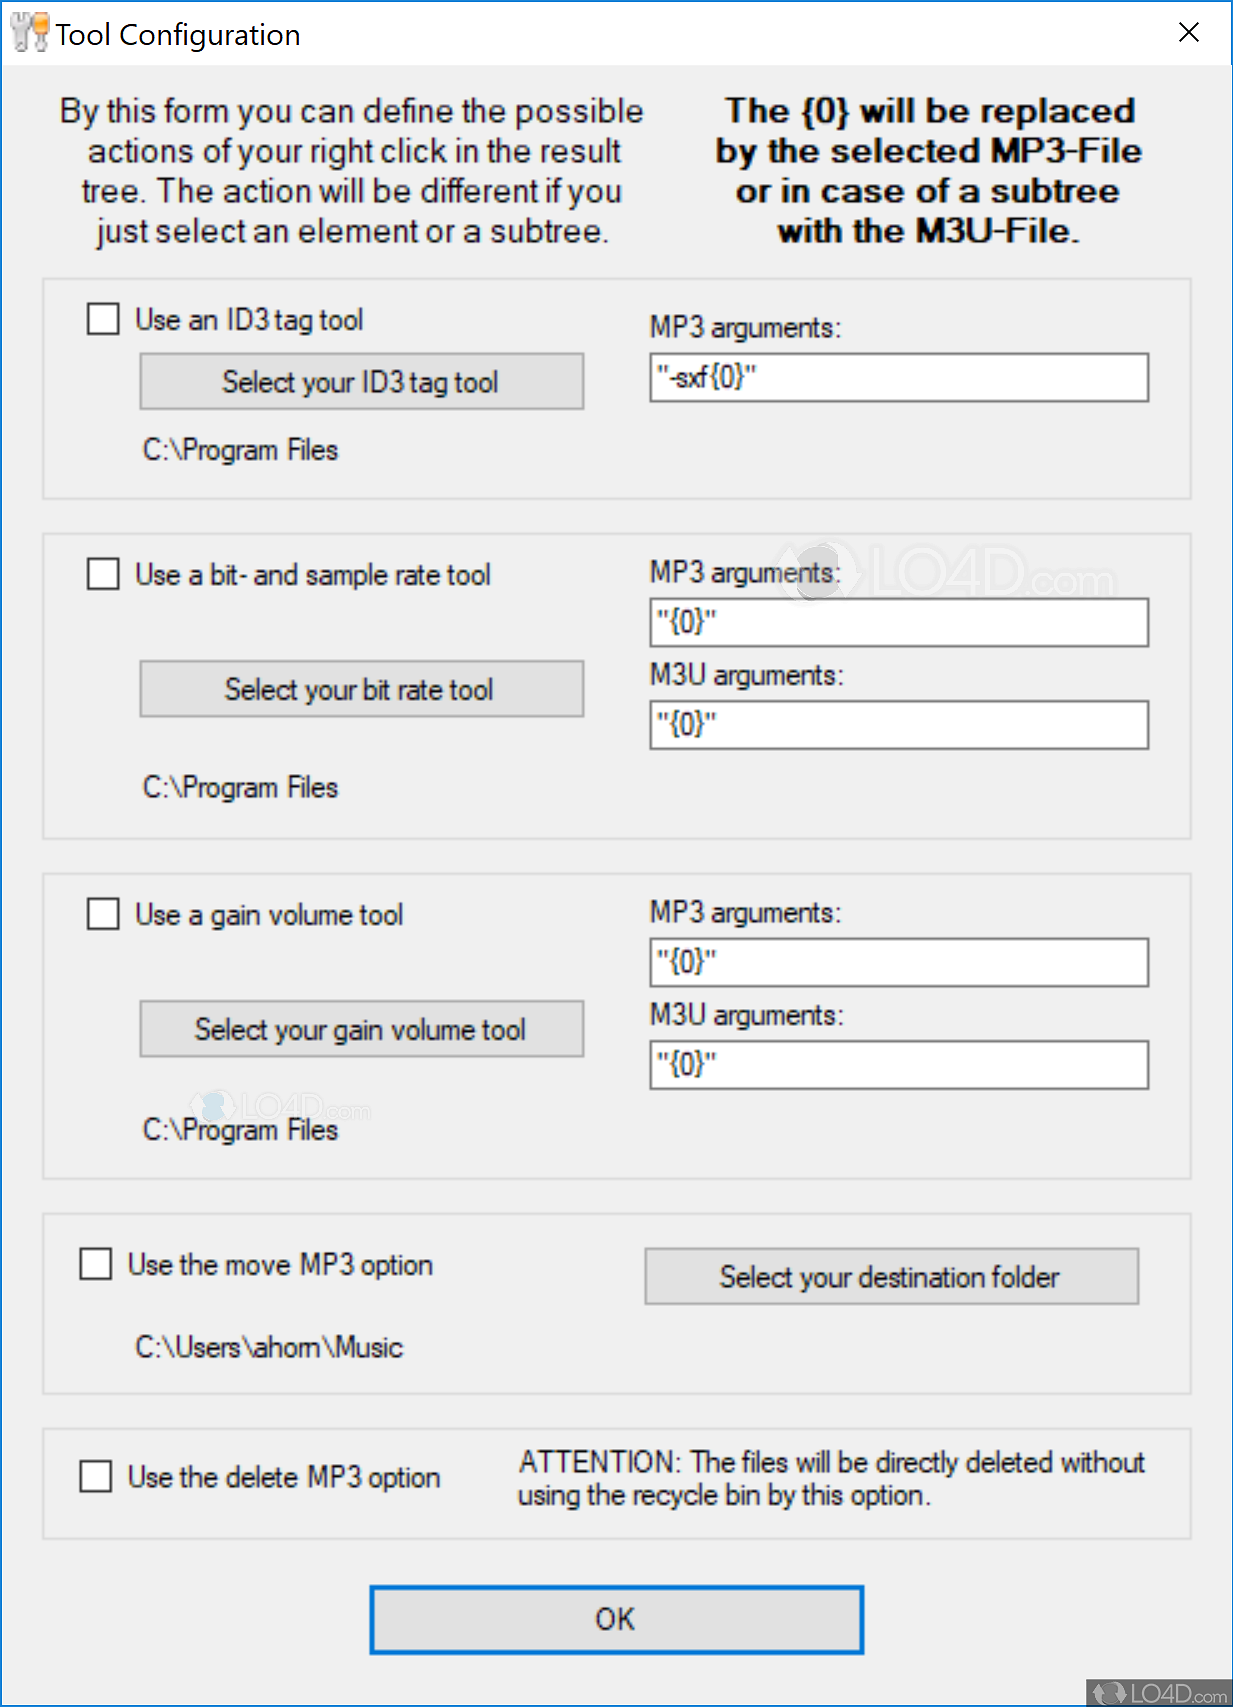This screenshot has height=1707, width=1233.
Task: Click the C:\Program Files path under ID3 tool
Action: coord(241,449)
